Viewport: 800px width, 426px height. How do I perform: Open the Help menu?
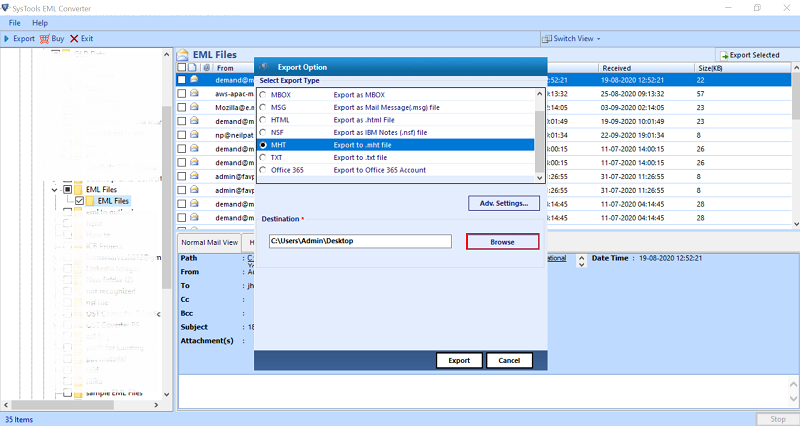pyautogui.click(x=40, y=23)
